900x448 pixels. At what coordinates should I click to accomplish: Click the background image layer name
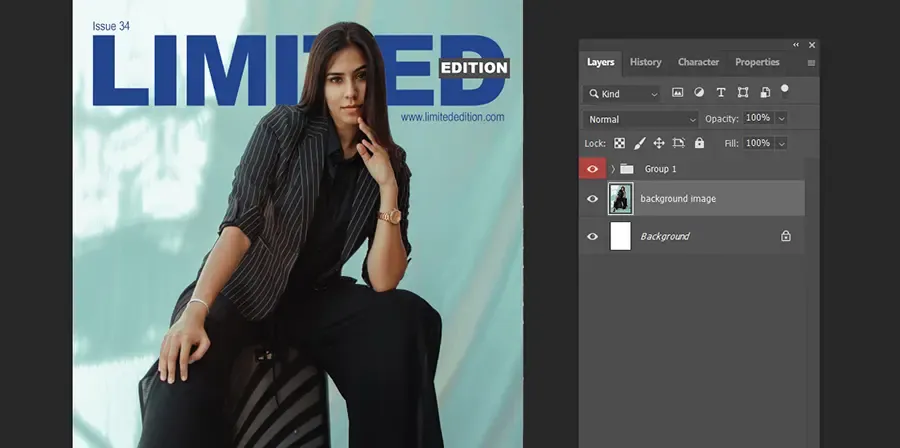pyautogui.click(x=678, y=198)
